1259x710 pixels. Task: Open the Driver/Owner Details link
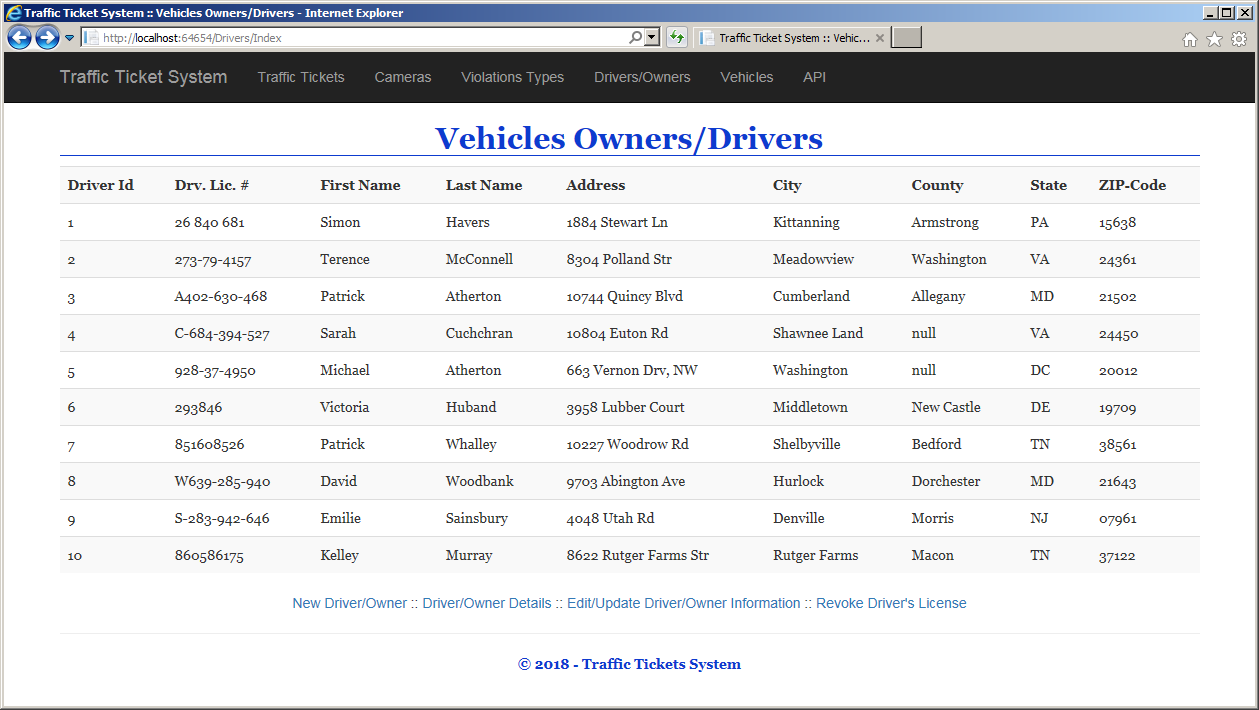(487, 603)
